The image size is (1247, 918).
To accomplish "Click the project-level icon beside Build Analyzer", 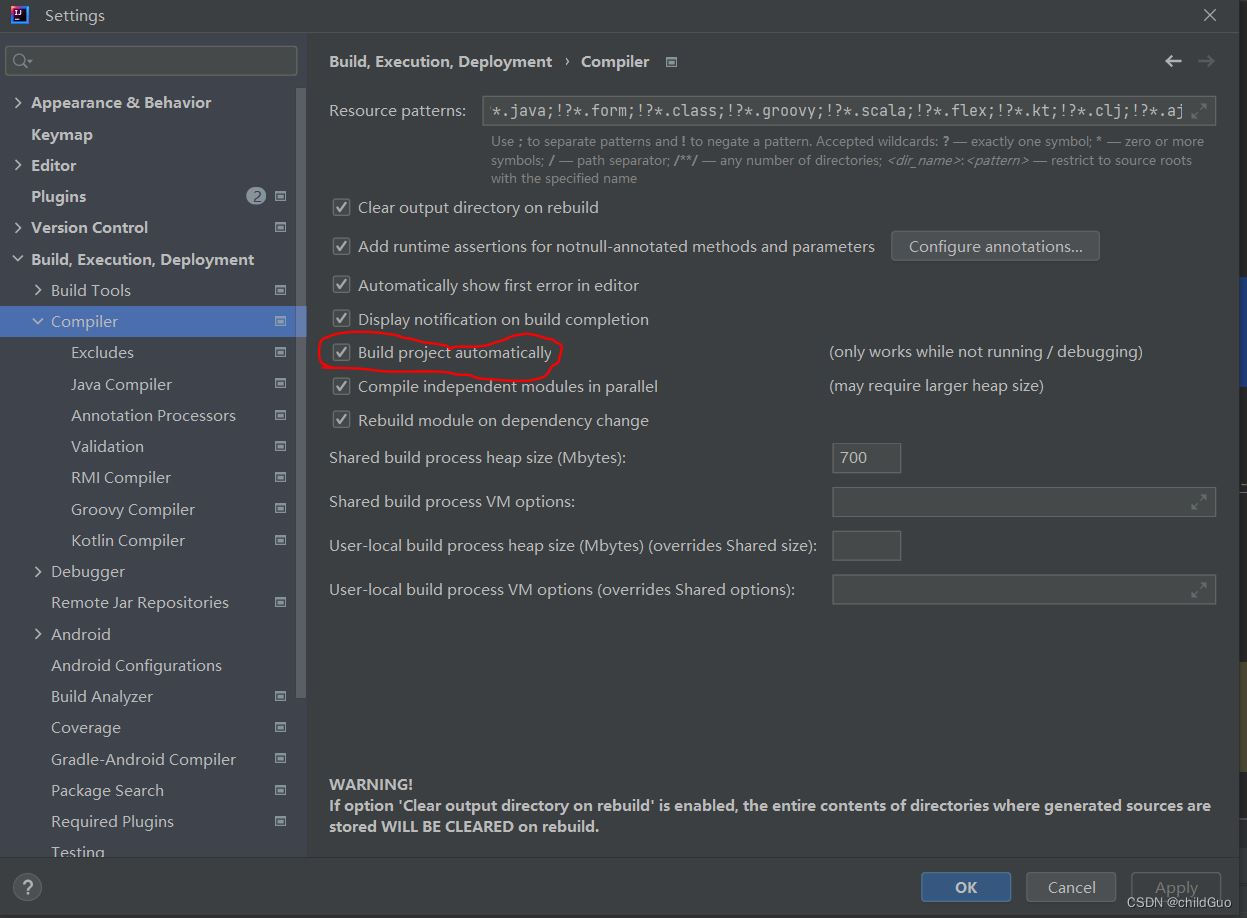I will [x=280, y=696].
